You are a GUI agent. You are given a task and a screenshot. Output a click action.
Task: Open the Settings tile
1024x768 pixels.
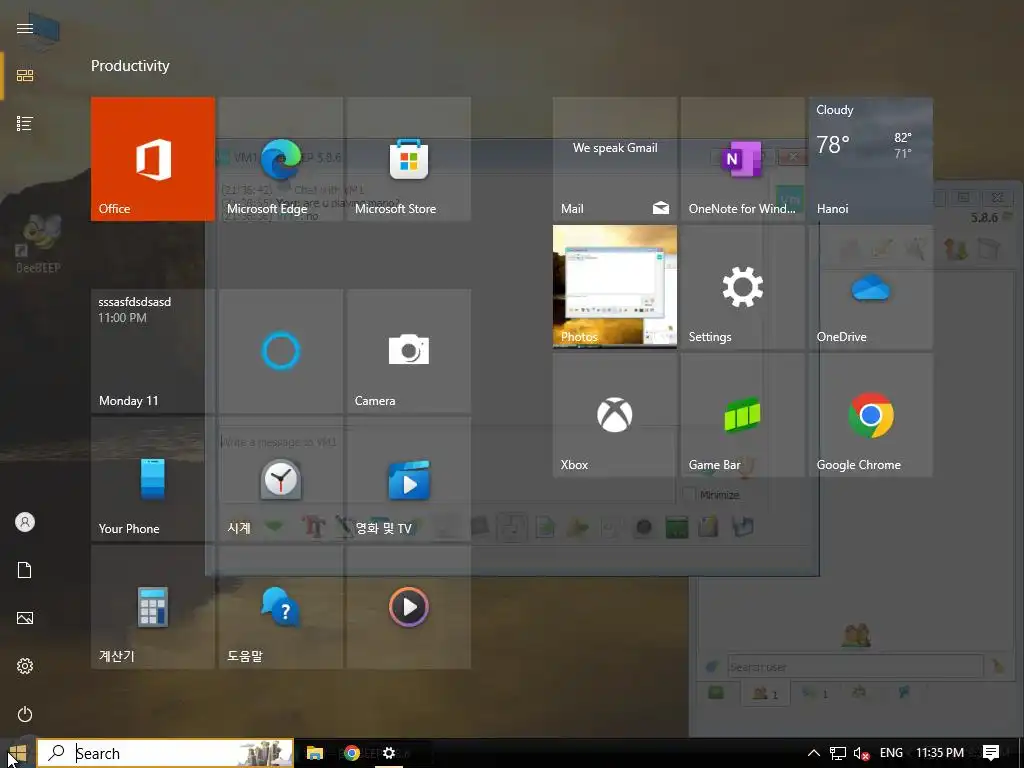pos(743,287)
